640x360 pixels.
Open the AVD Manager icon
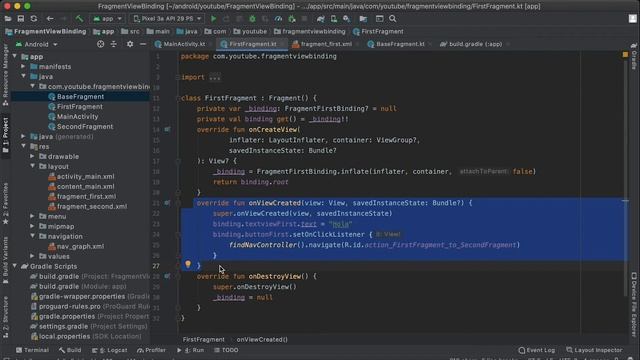pos(334,19)
